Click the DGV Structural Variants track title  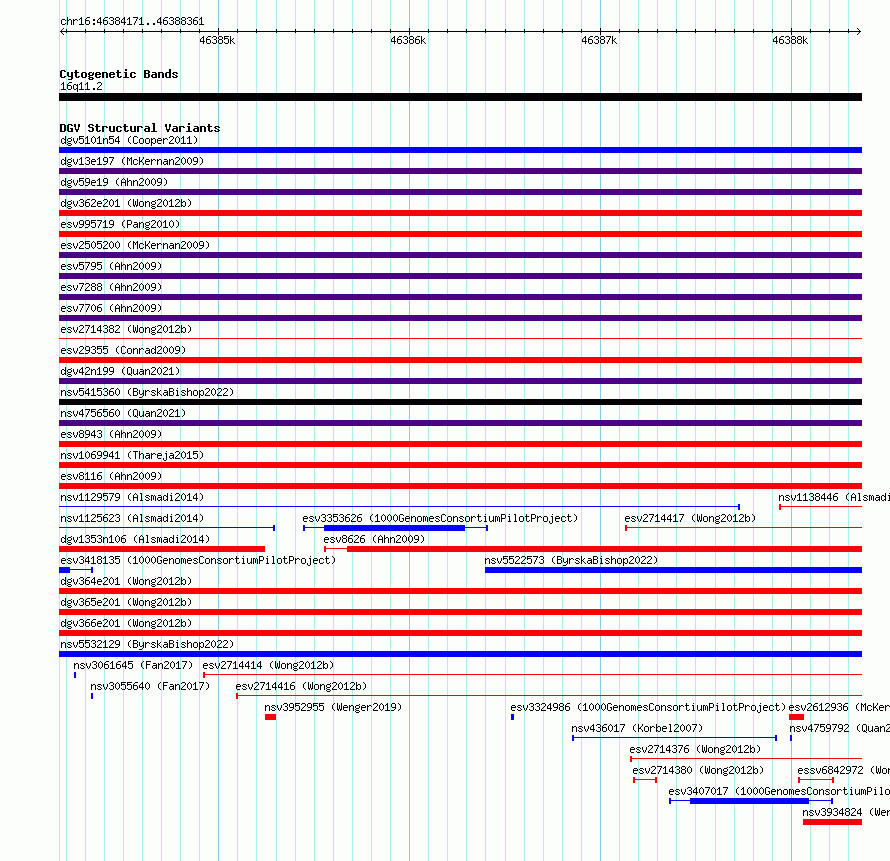coord(140,128)
